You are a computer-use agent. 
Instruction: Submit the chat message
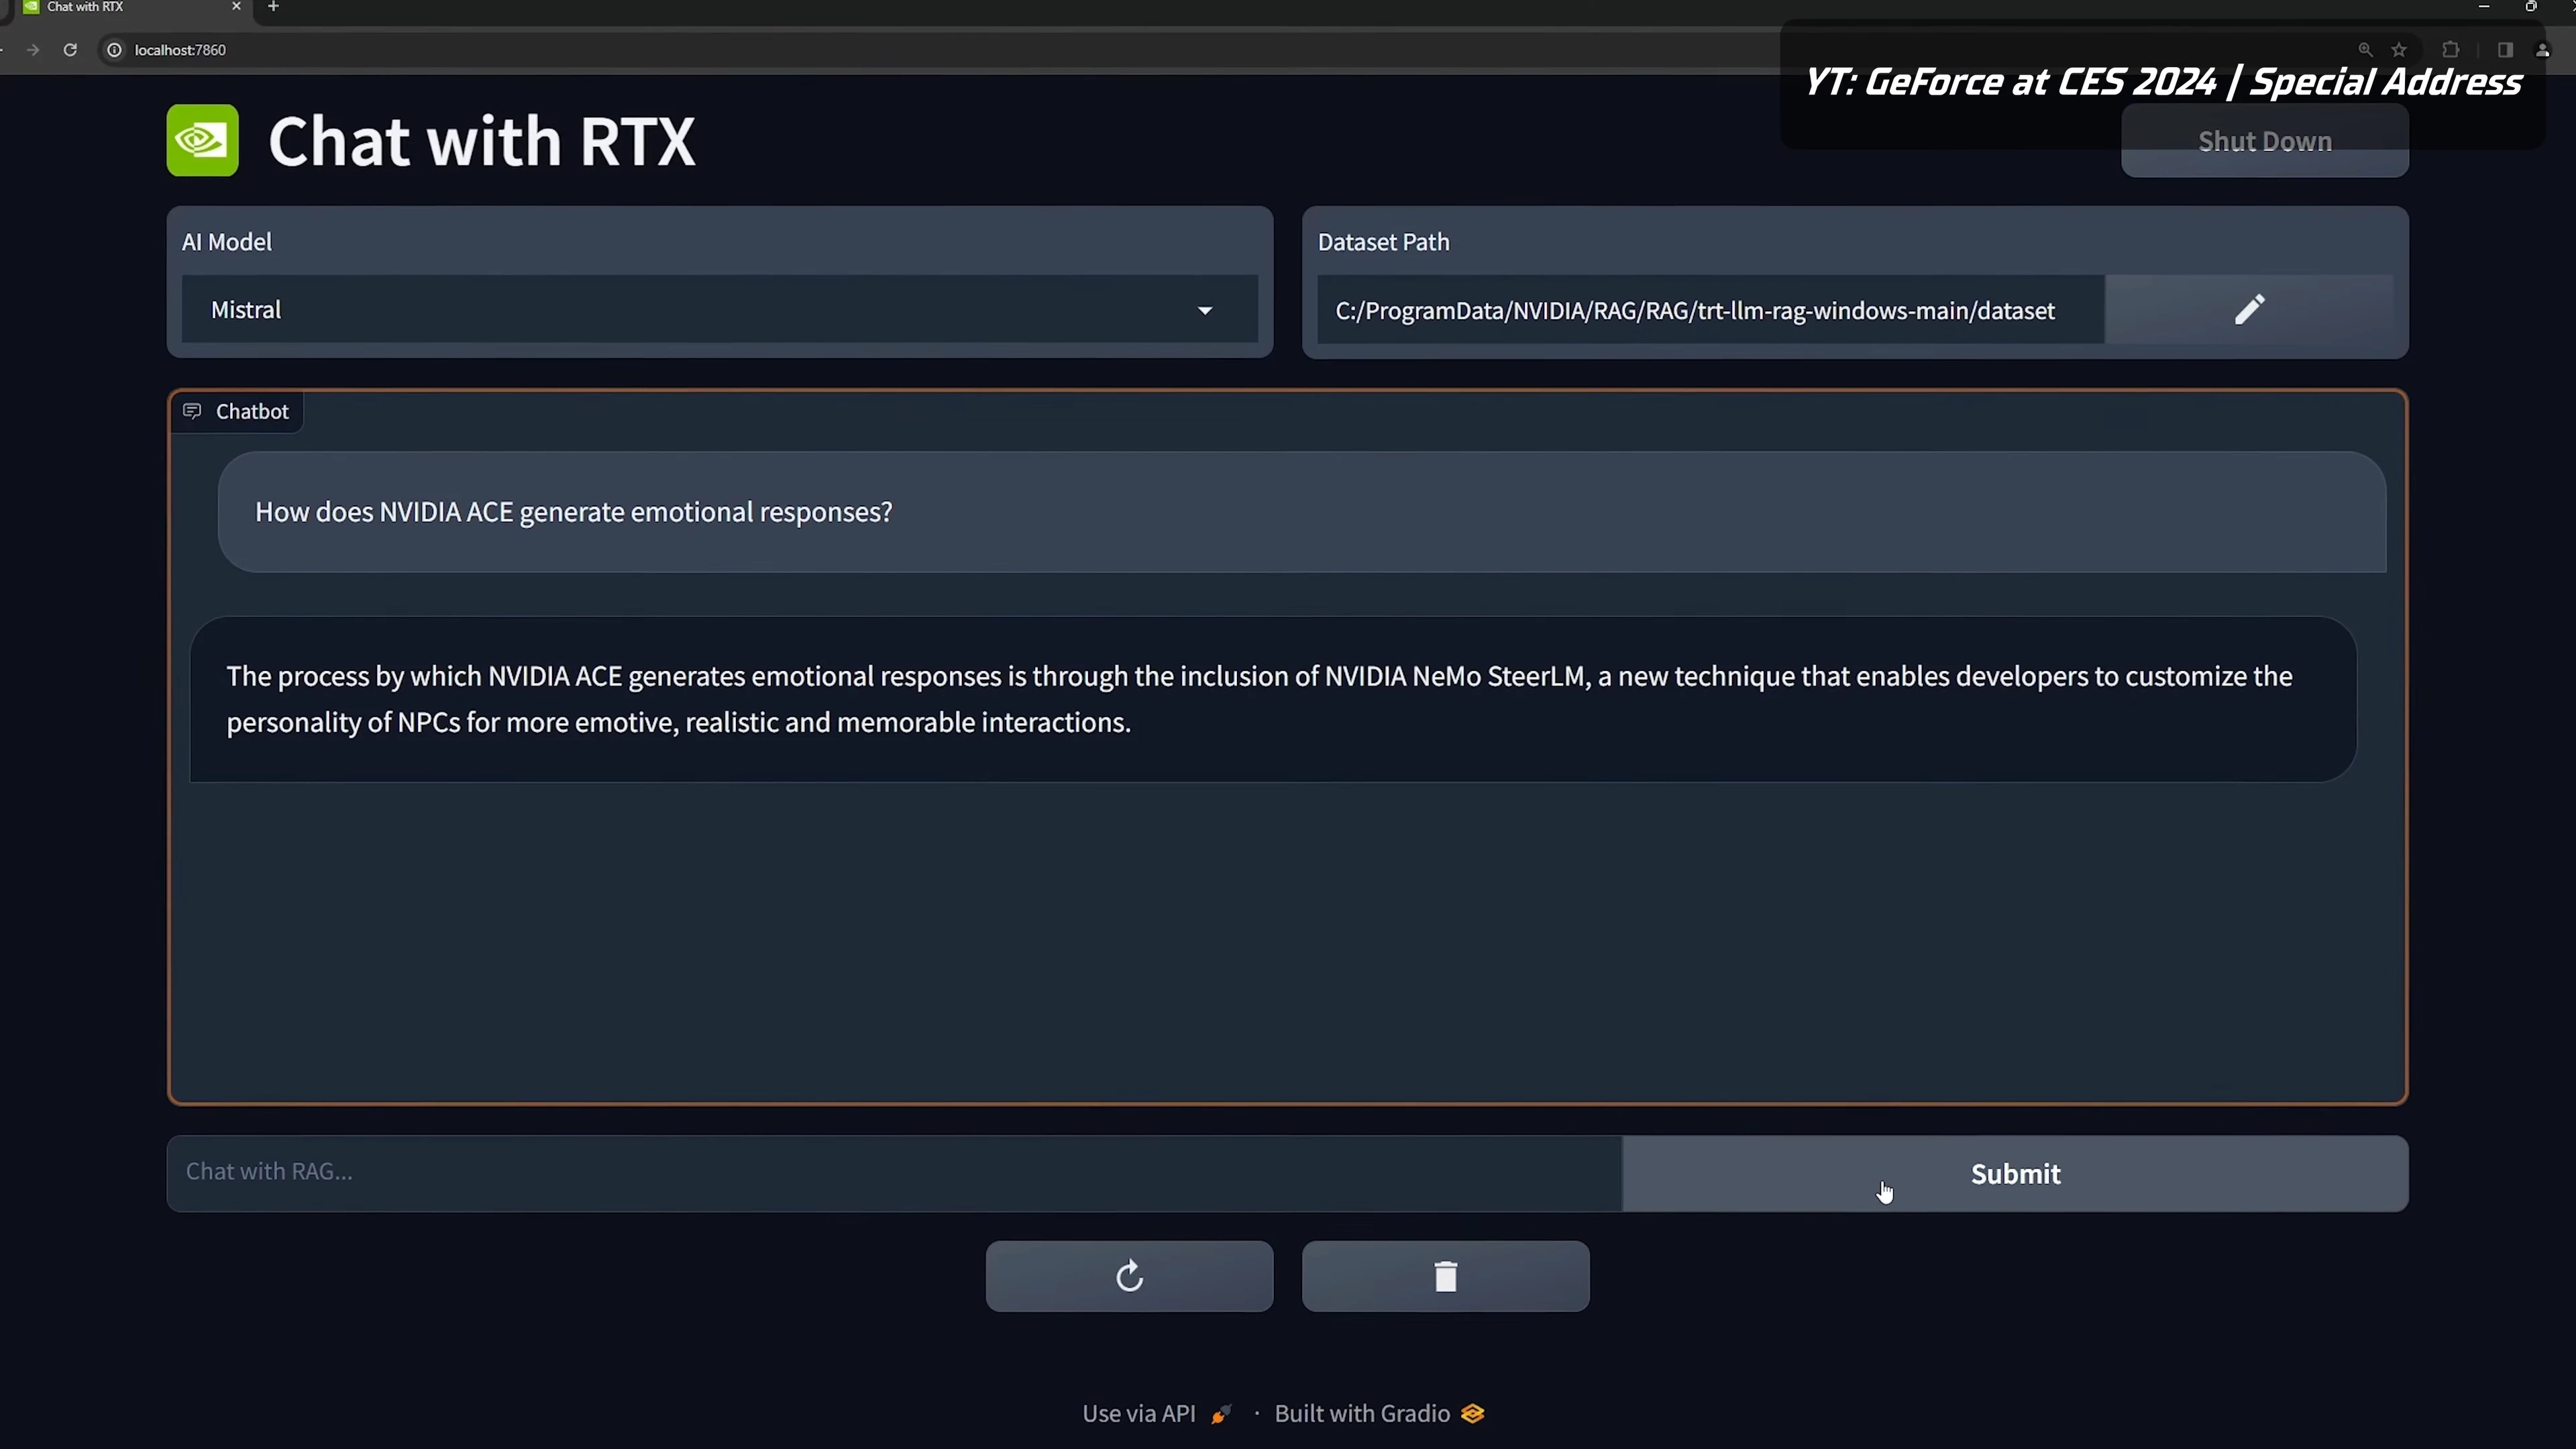point(2015,1173)
